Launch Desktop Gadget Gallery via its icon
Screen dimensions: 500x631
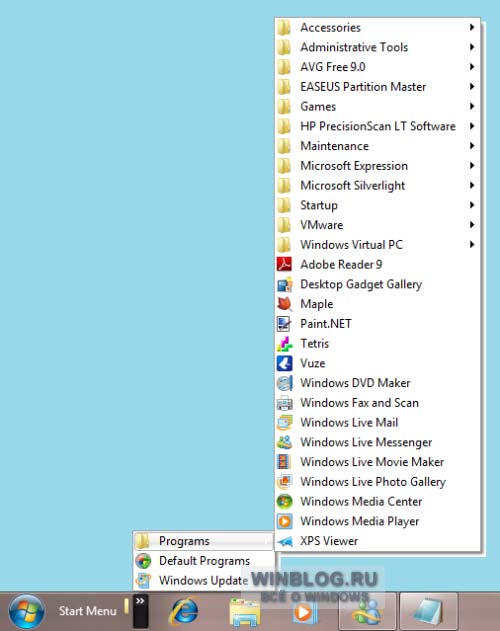pyautogui.click(x=284, y=284)
